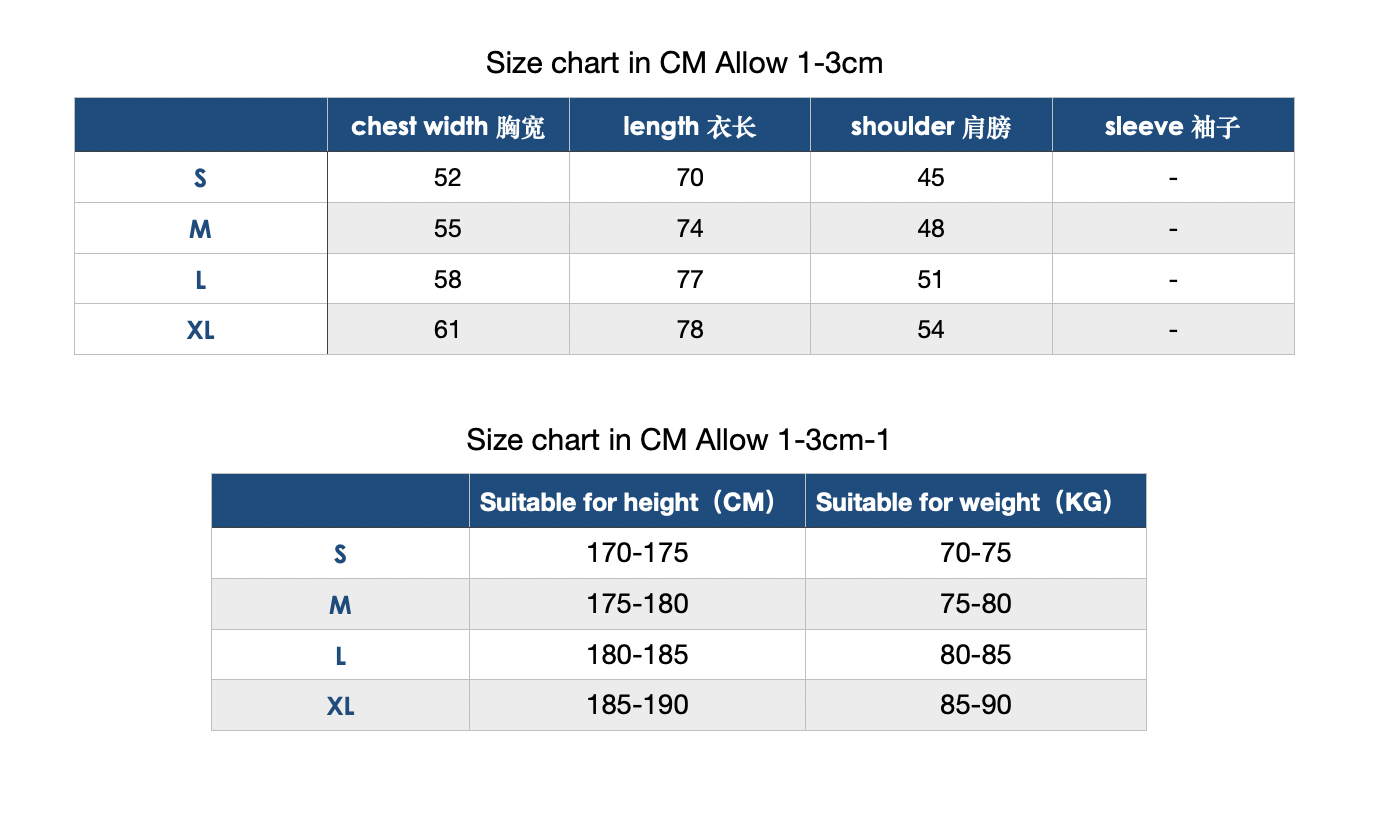Viewport: 1396px width, 828px height.
Task: Select chest width value 61 for XL
Action: click(x=448, y=329)
